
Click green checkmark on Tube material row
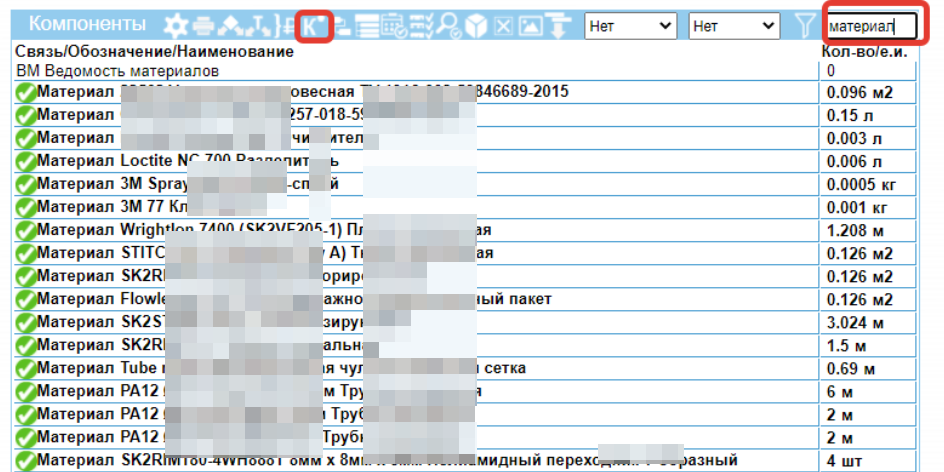pyautogui.click(x=25, y=369)
